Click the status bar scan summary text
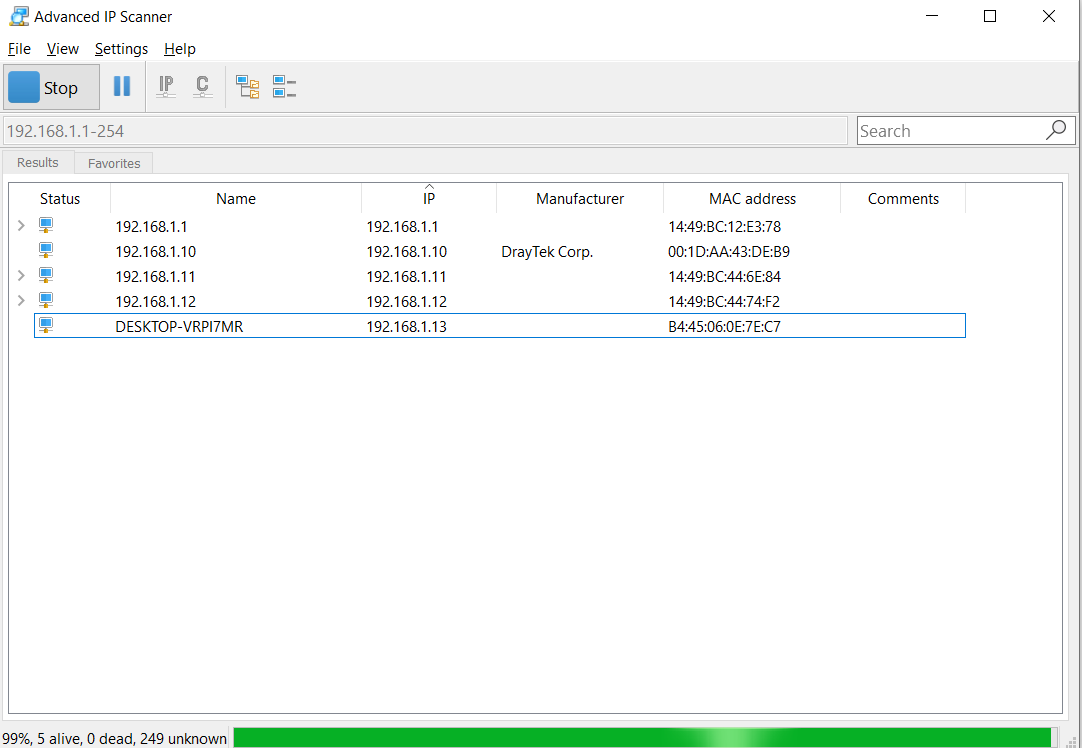The width and height of the screenshot is (1082, 748). point(115,738)
